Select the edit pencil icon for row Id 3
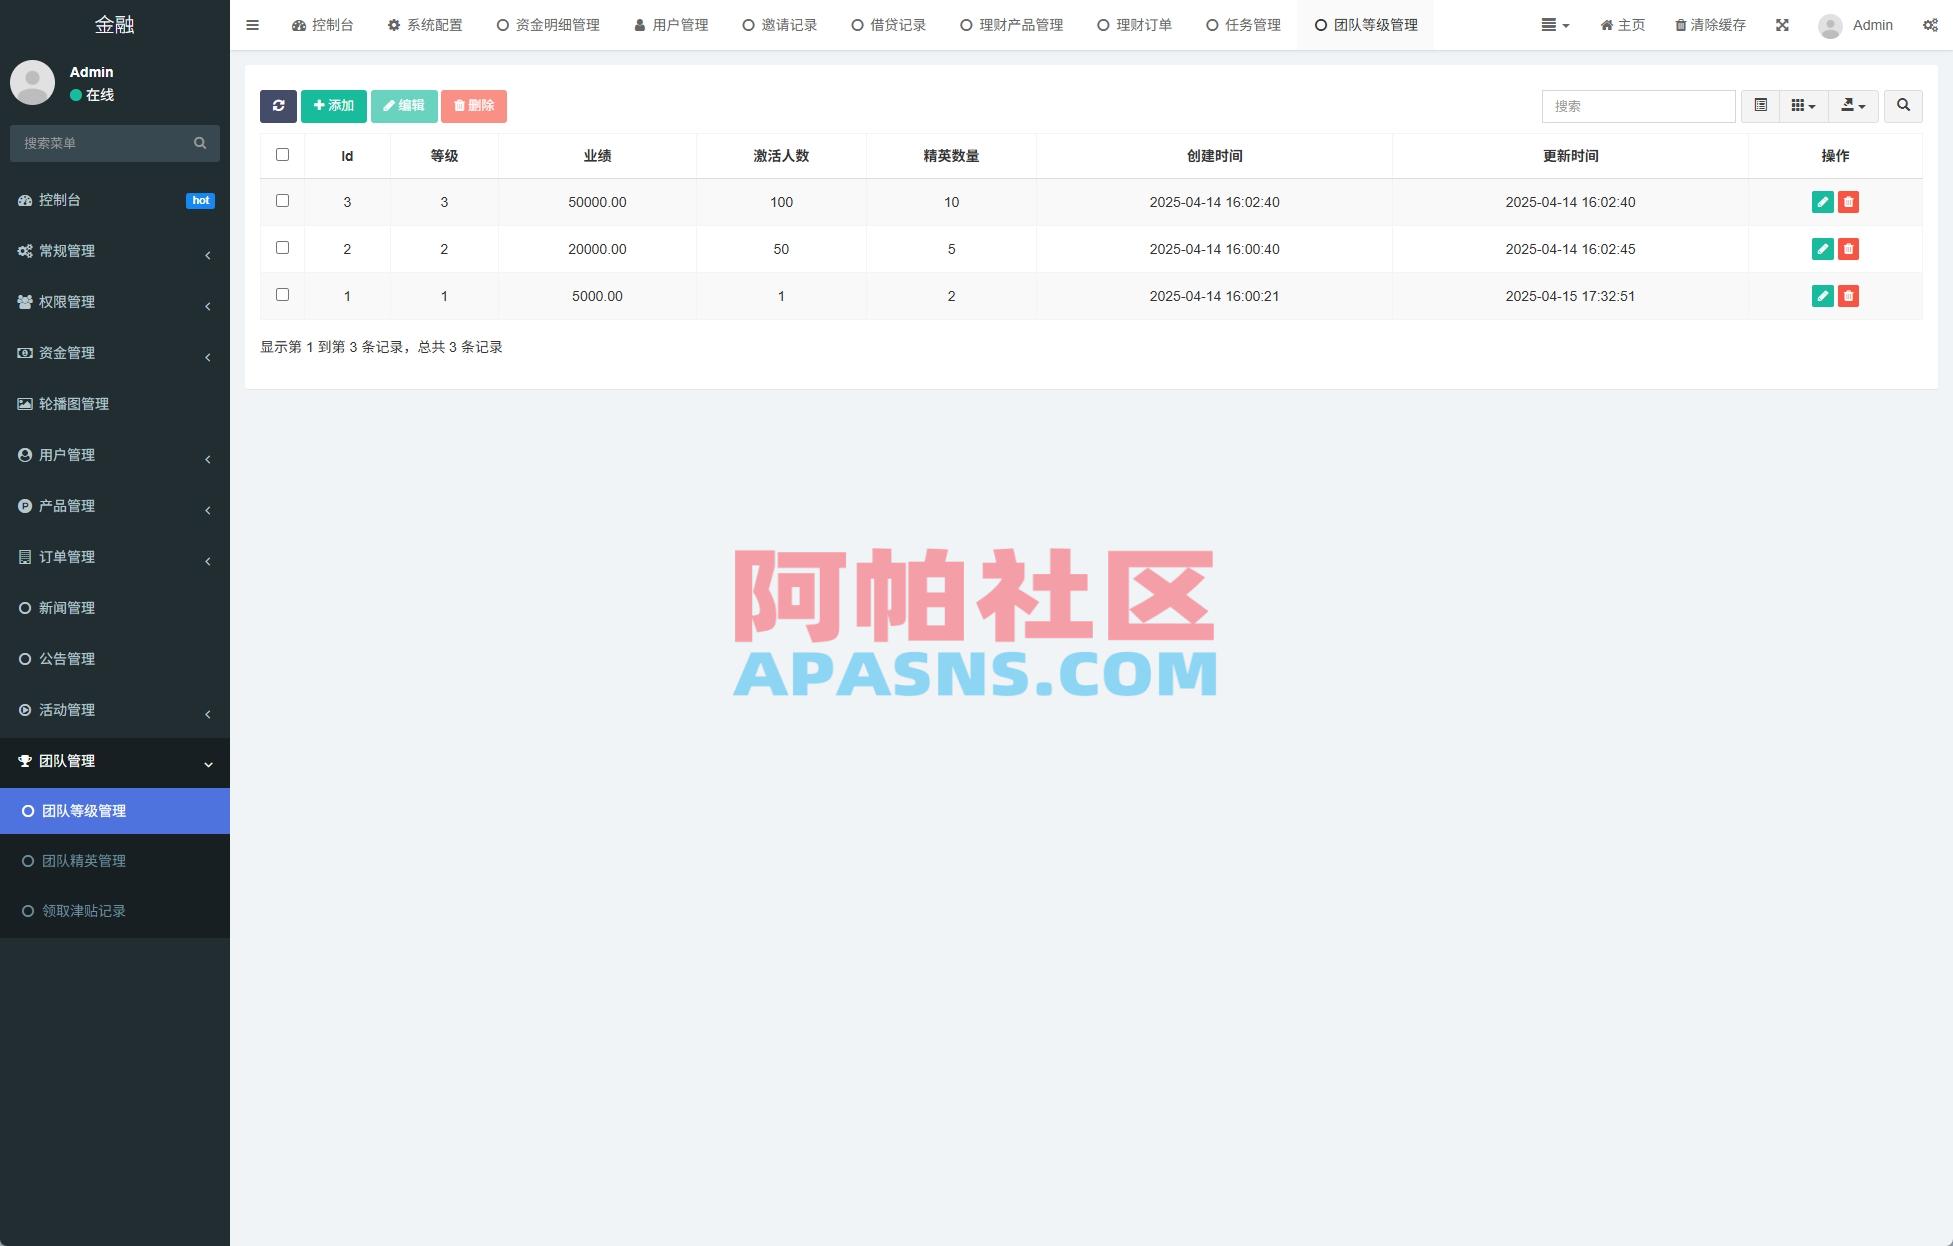 [x=1822, y=202]
